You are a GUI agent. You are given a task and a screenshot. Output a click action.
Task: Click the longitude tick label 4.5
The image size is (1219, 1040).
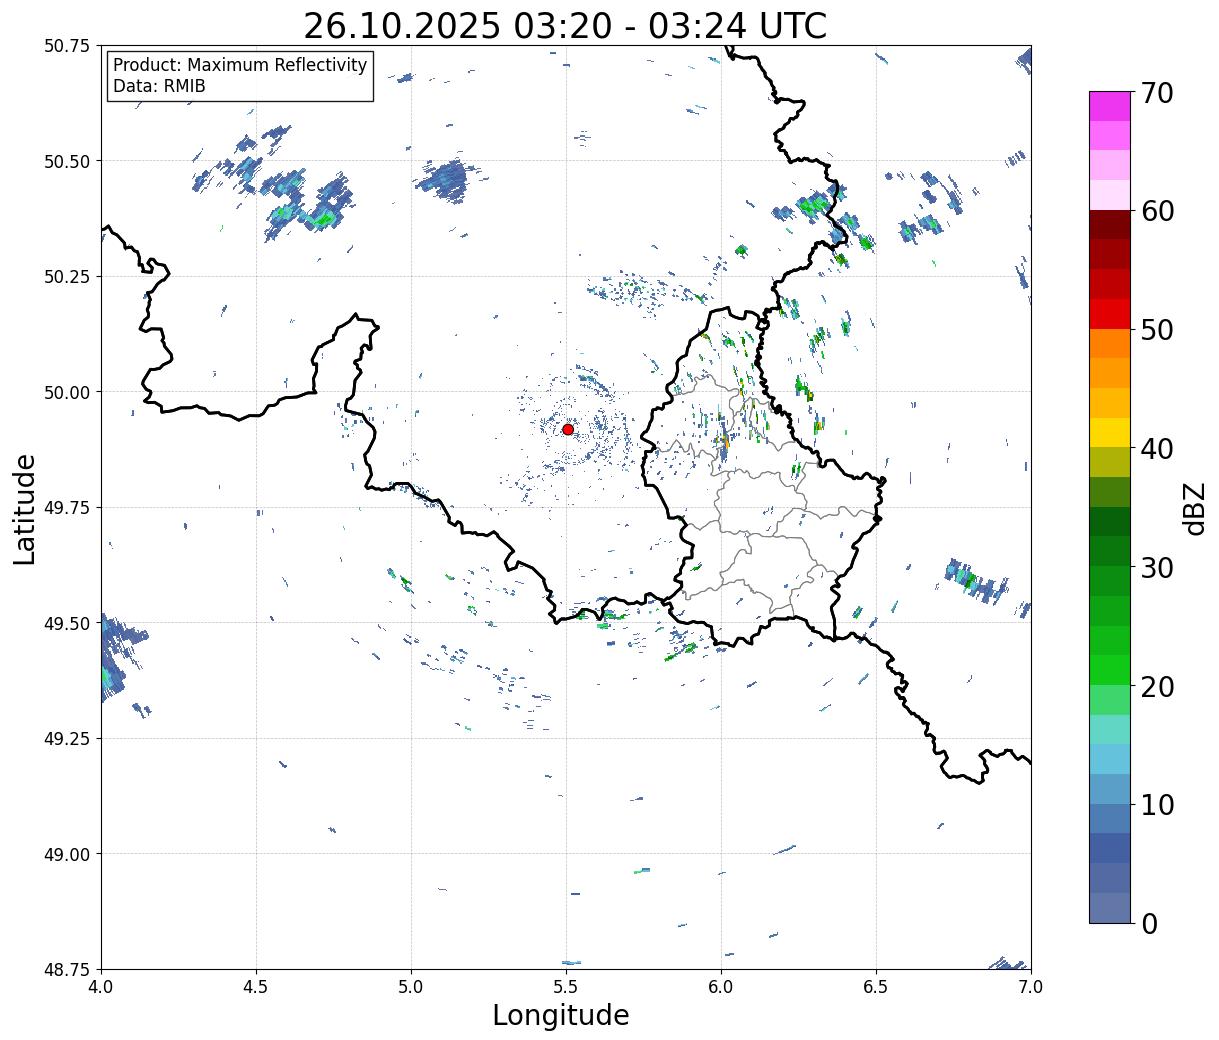pos(256,986)
